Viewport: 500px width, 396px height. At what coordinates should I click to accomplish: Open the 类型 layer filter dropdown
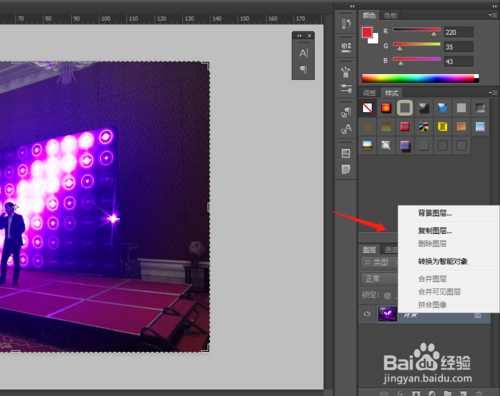click(379, 262)
